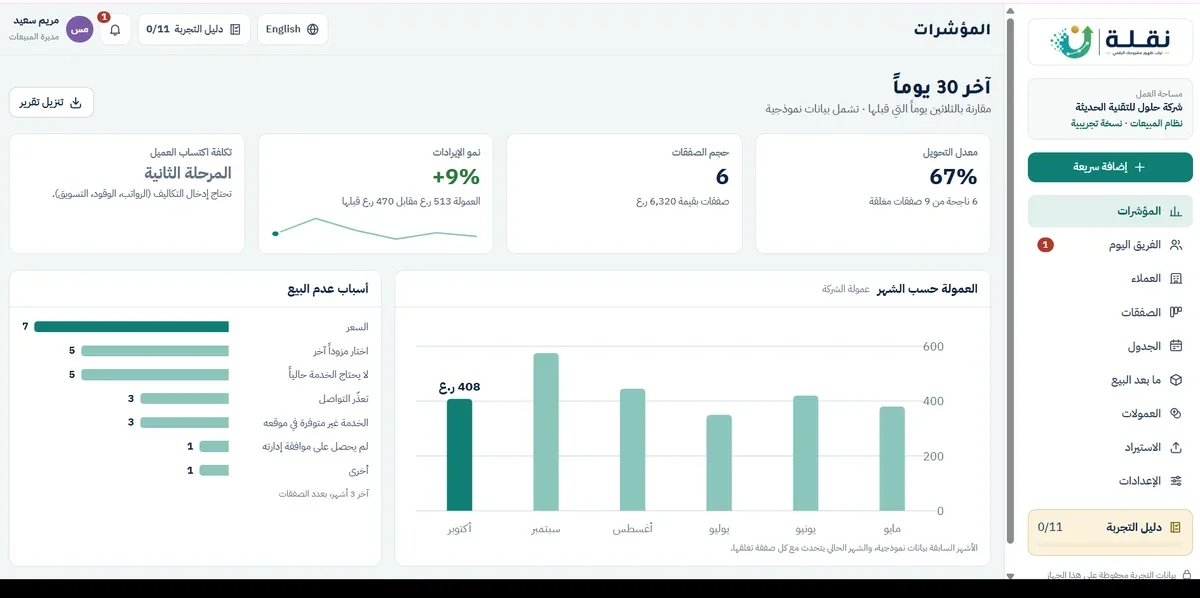Screen dimensions: 1200x598
Task: Click the bar-chart icon beside المؤشرات
Action: [1176, 211]
